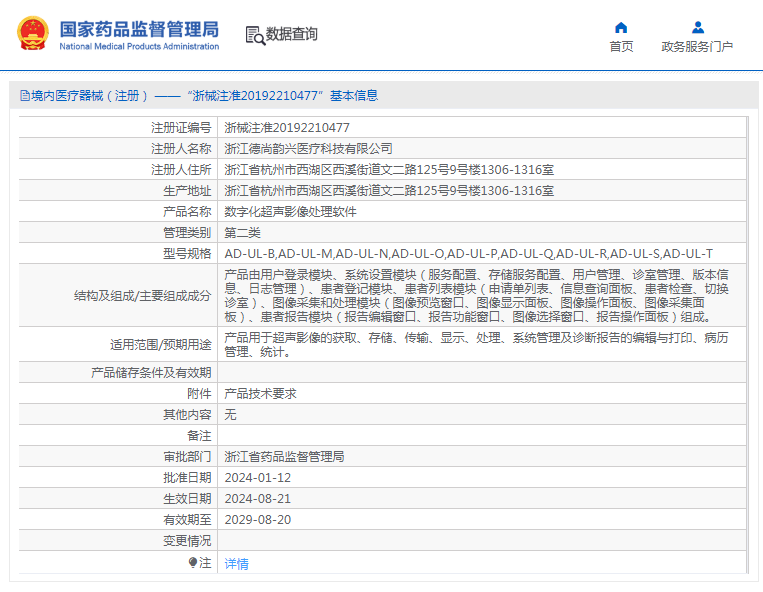Click model list starting AD-UL-B
Image resolution: width=763 pixels, height=592 pixels.
469,254
